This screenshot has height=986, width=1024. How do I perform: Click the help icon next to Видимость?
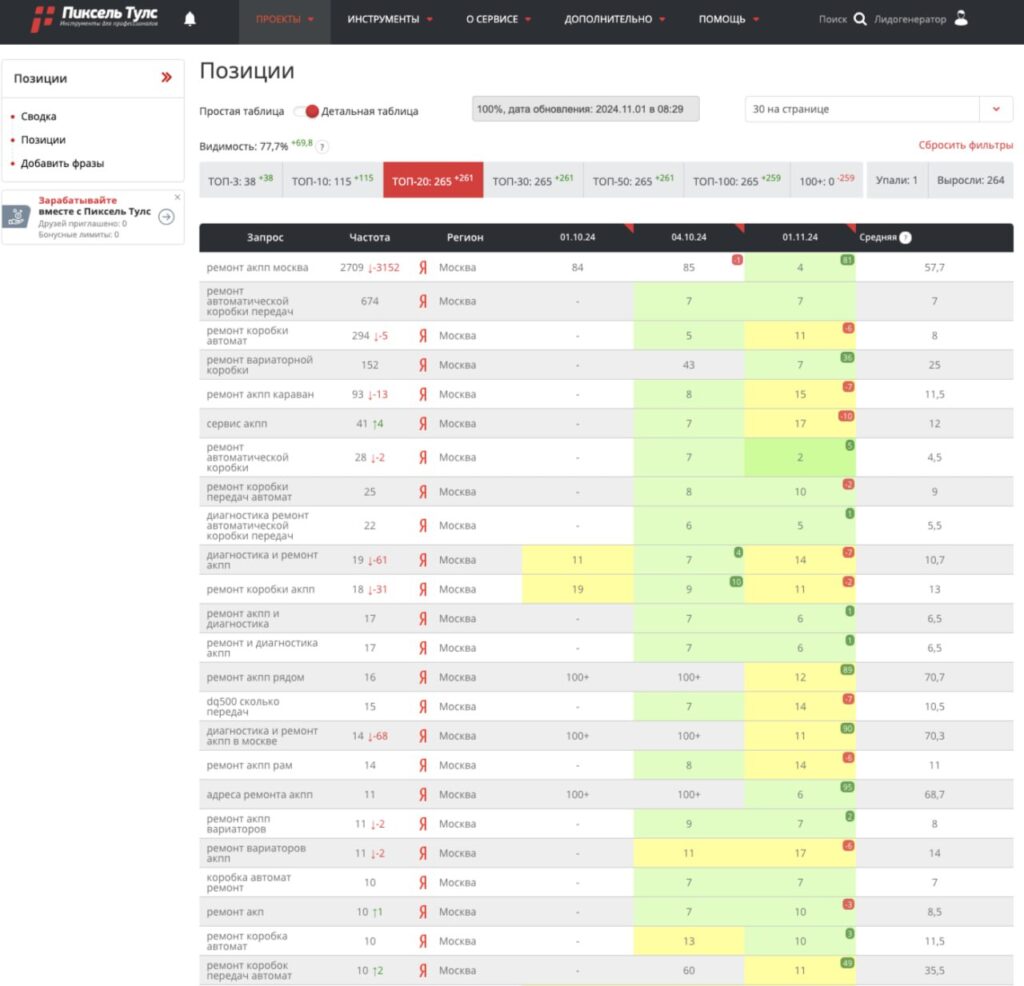point(322,147)
